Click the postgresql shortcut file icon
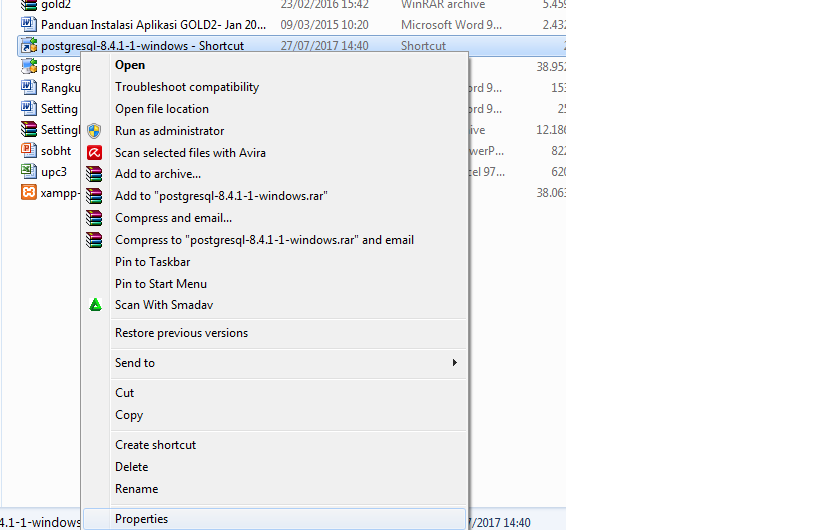Screen dimensions: 819x530 [29, 45]
